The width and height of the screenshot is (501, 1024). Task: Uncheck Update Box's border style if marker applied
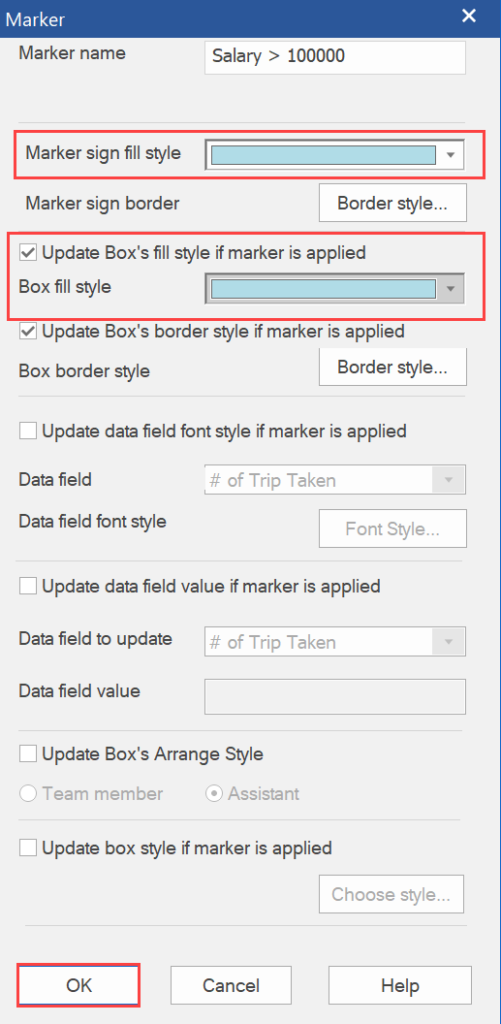pyautogui.click(x=28, y=332)
